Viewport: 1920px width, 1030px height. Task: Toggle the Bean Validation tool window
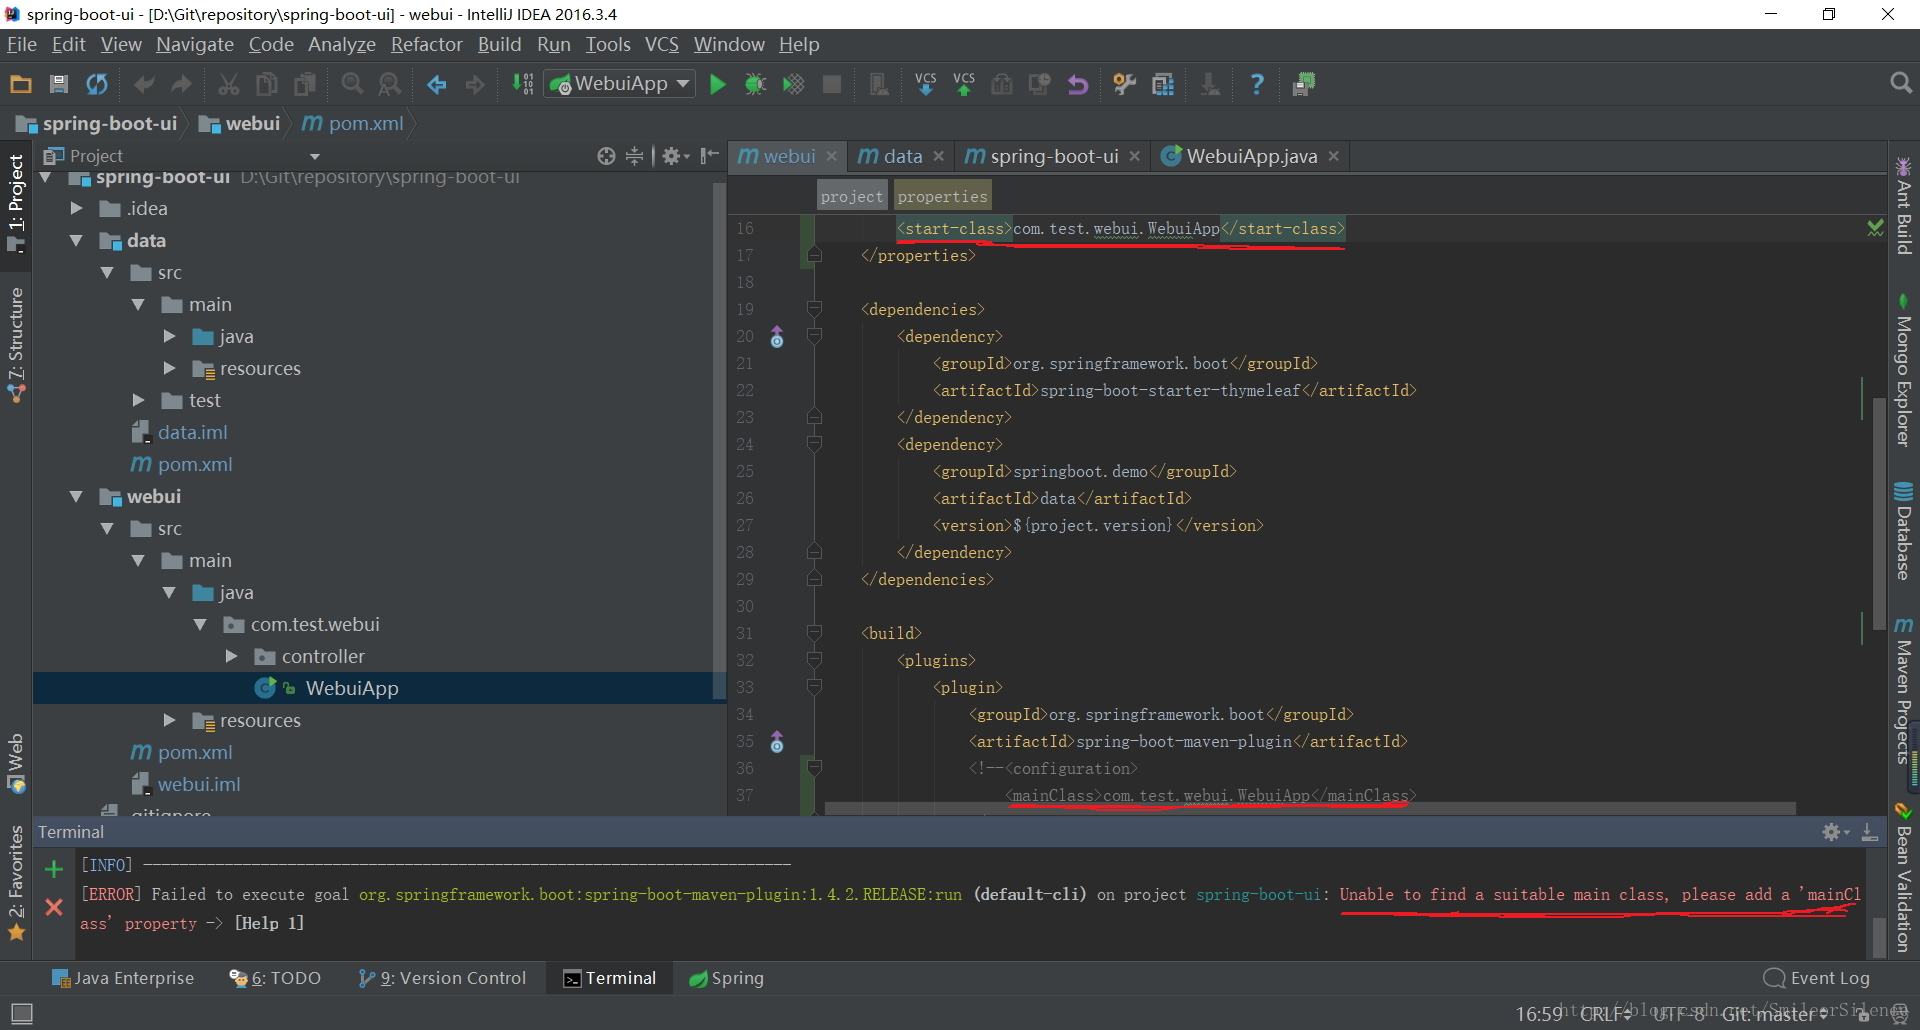point(1903,877)
